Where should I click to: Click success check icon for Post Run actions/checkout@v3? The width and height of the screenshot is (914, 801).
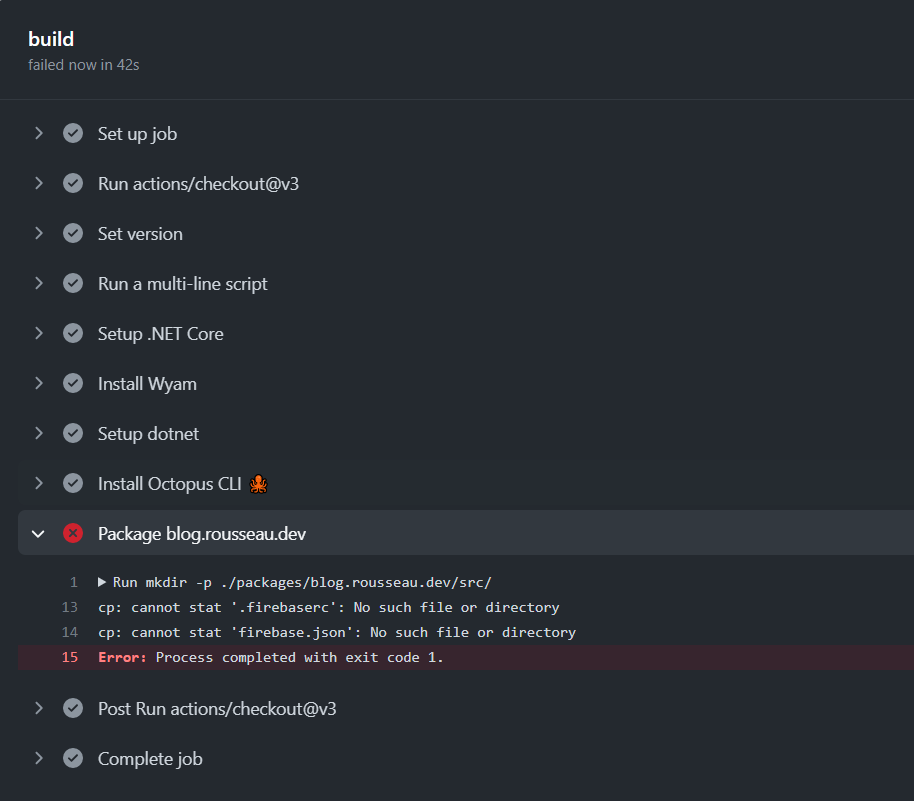coord(73,708)
